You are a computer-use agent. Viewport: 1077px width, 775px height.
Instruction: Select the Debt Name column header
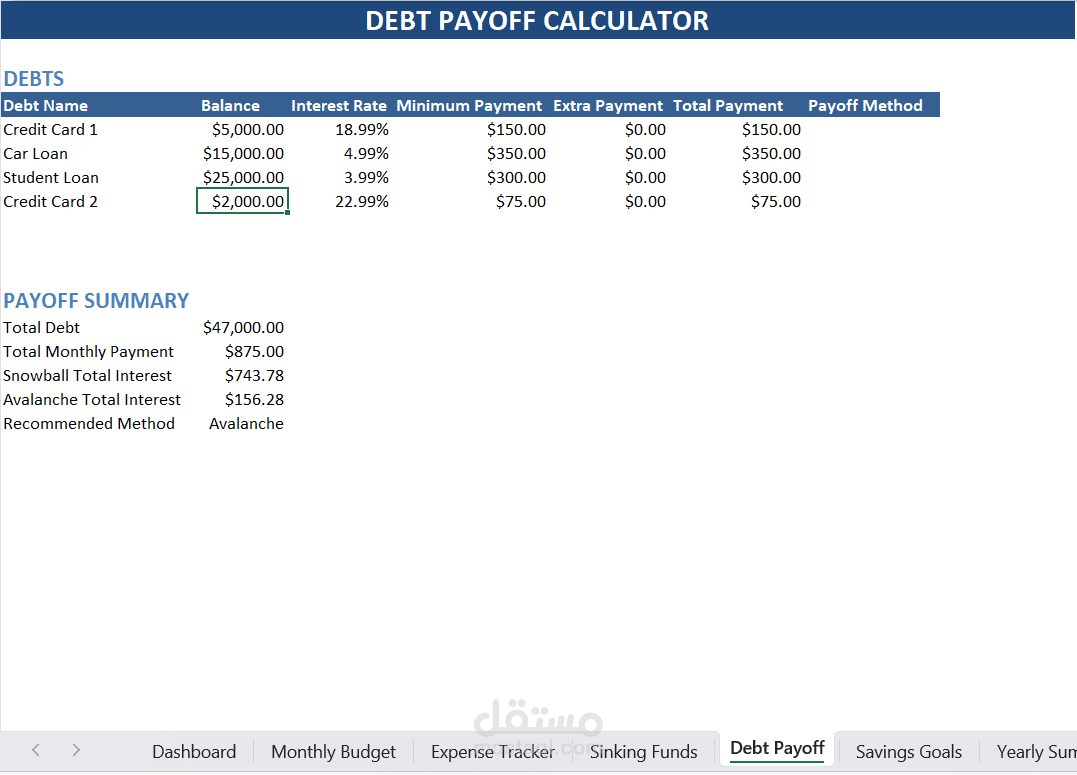point(46,106)
